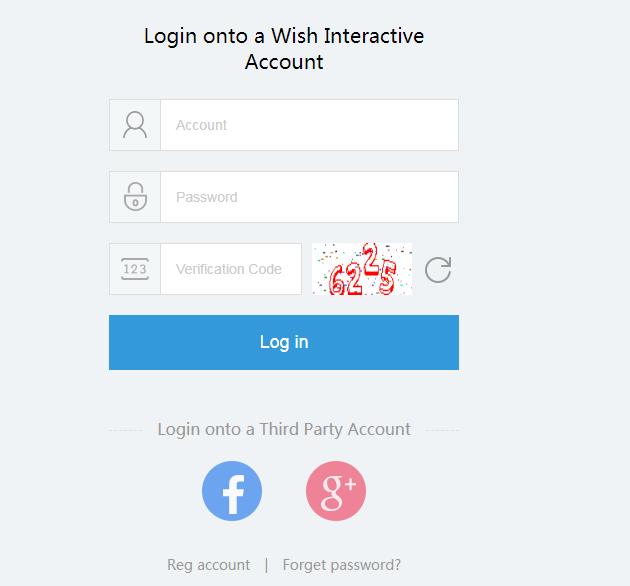Viewport: 630px width, 586px height.
Task: Click dashed line right of Third Party label
Action: pyautogui.click(x=442, y=430)
